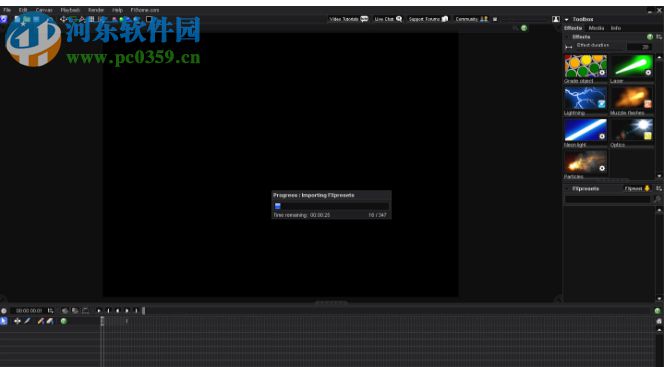Select the eraser tool in timeline
666x367 pixels.
[50, 321]
